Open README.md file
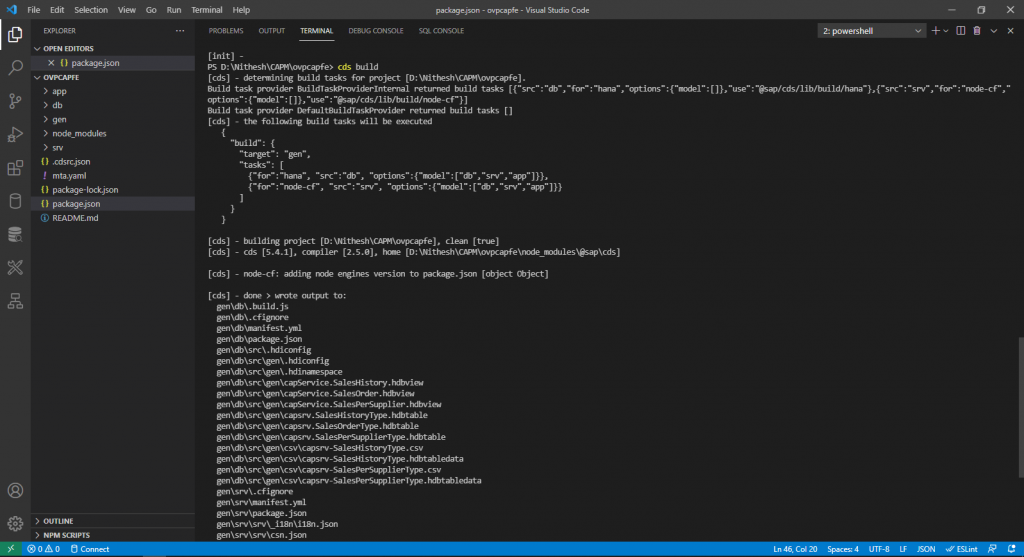The image size is (1024, 557). [112, 218]
